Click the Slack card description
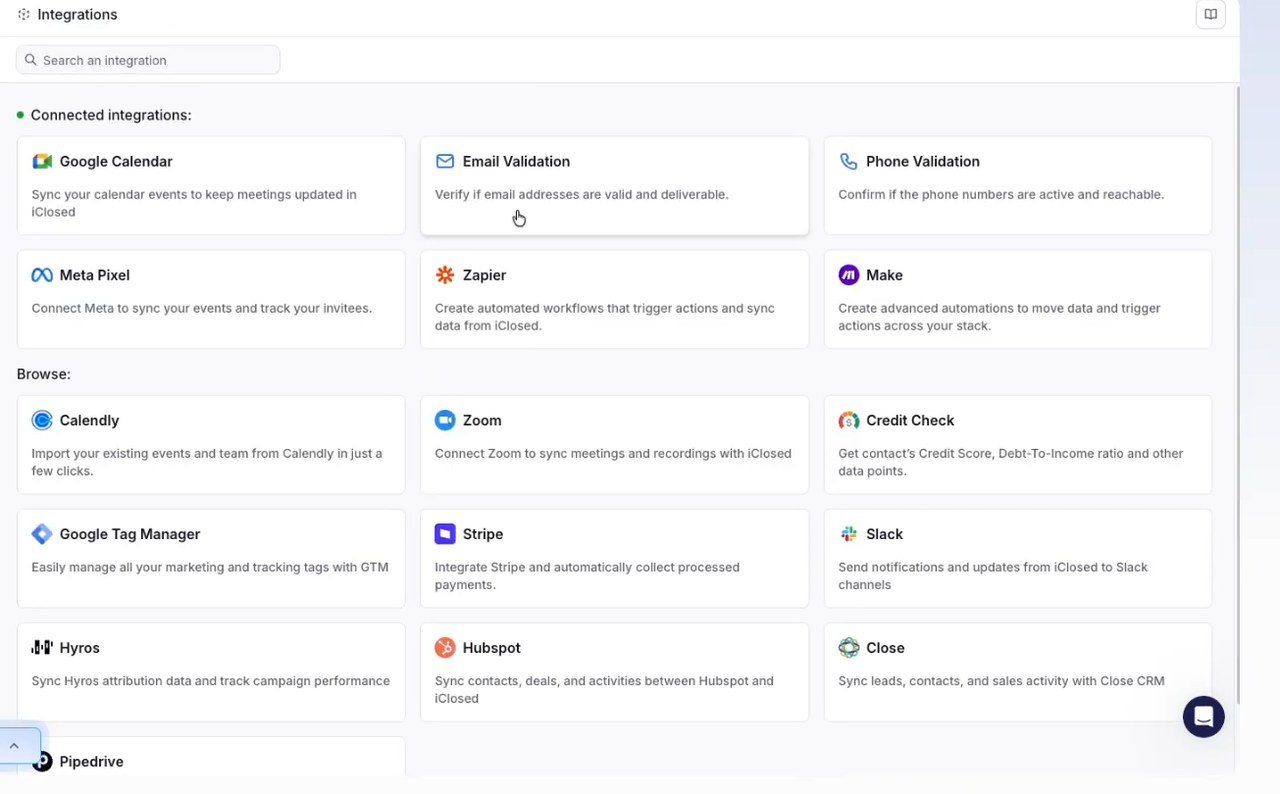This screenshot has width=1280, height=794. (993, 576)
